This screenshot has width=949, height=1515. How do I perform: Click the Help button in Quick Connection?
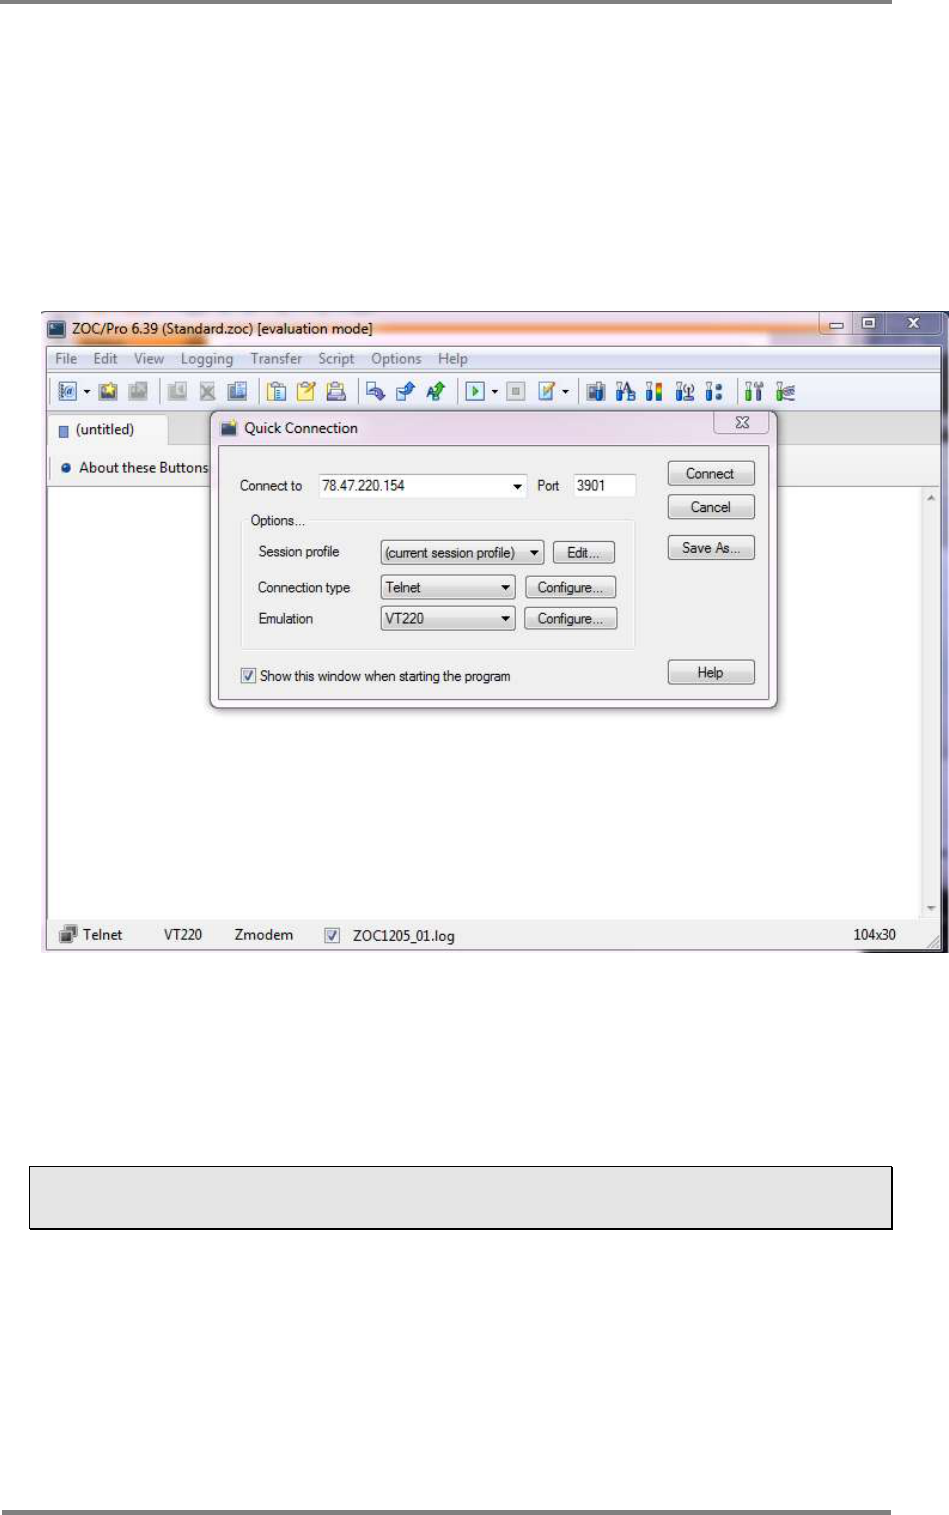pos(710,673)
